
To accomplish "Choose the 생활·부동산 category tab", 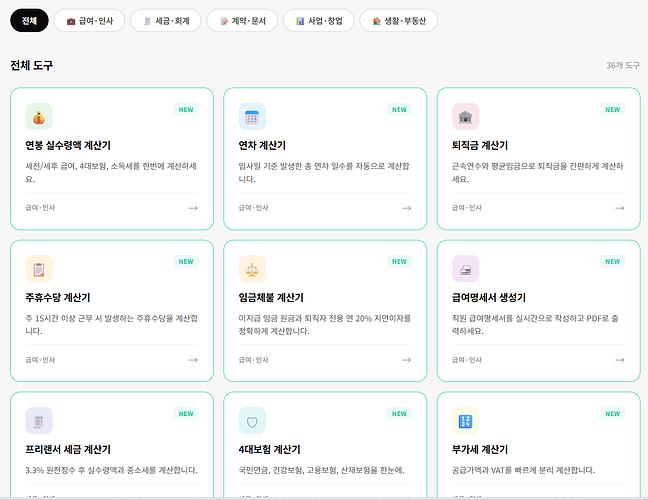I will pyautogui.click(x=398, y=21).
